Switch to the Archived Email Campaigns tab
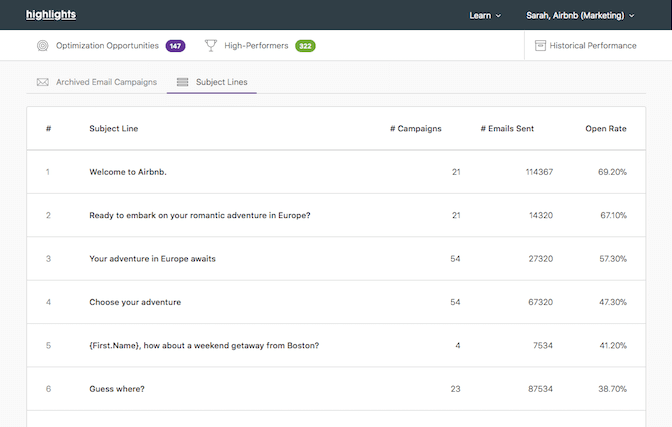 tap(106, 82)
